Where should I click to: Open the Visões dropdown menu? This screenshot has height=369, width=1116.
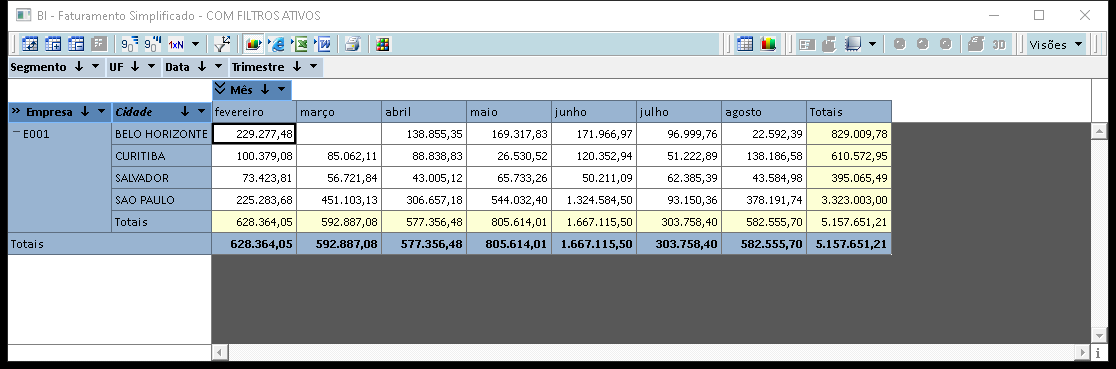pyautogui.click(x=1056, y=44)
